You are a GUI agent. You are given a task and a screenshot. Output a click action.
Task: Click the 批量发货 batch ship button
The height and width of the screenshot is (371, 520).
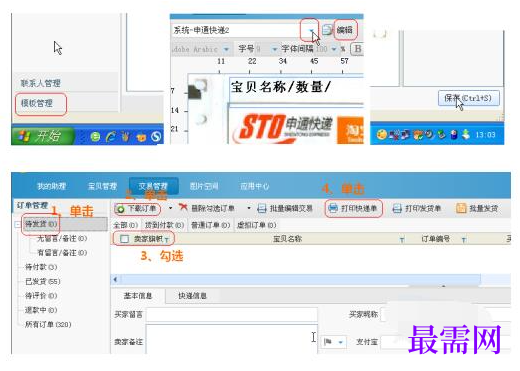click(477, 209)
